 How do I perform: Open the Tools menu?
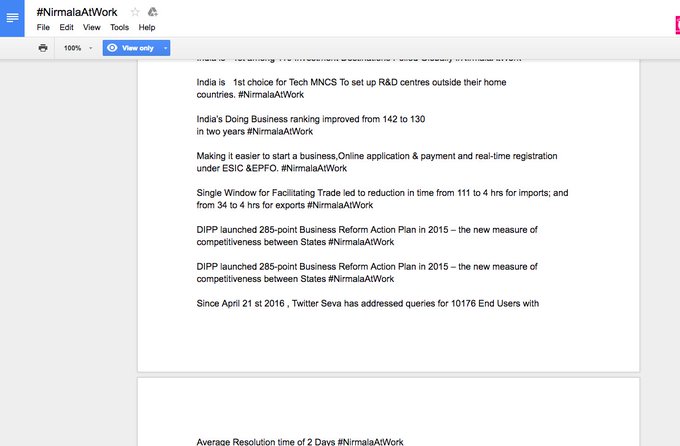click(119, 27)
